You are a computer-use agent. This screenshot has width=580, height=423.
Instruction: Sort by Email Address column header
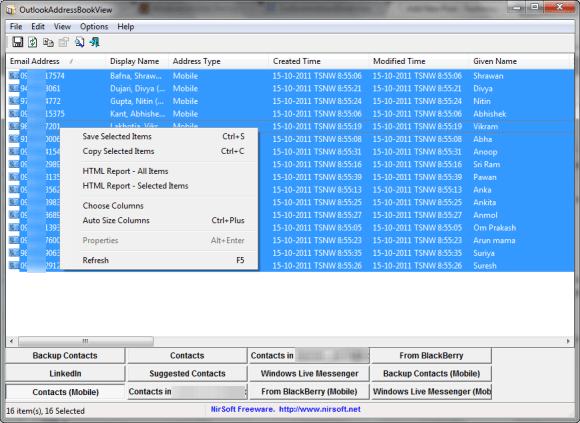click(x=56, y=61)
